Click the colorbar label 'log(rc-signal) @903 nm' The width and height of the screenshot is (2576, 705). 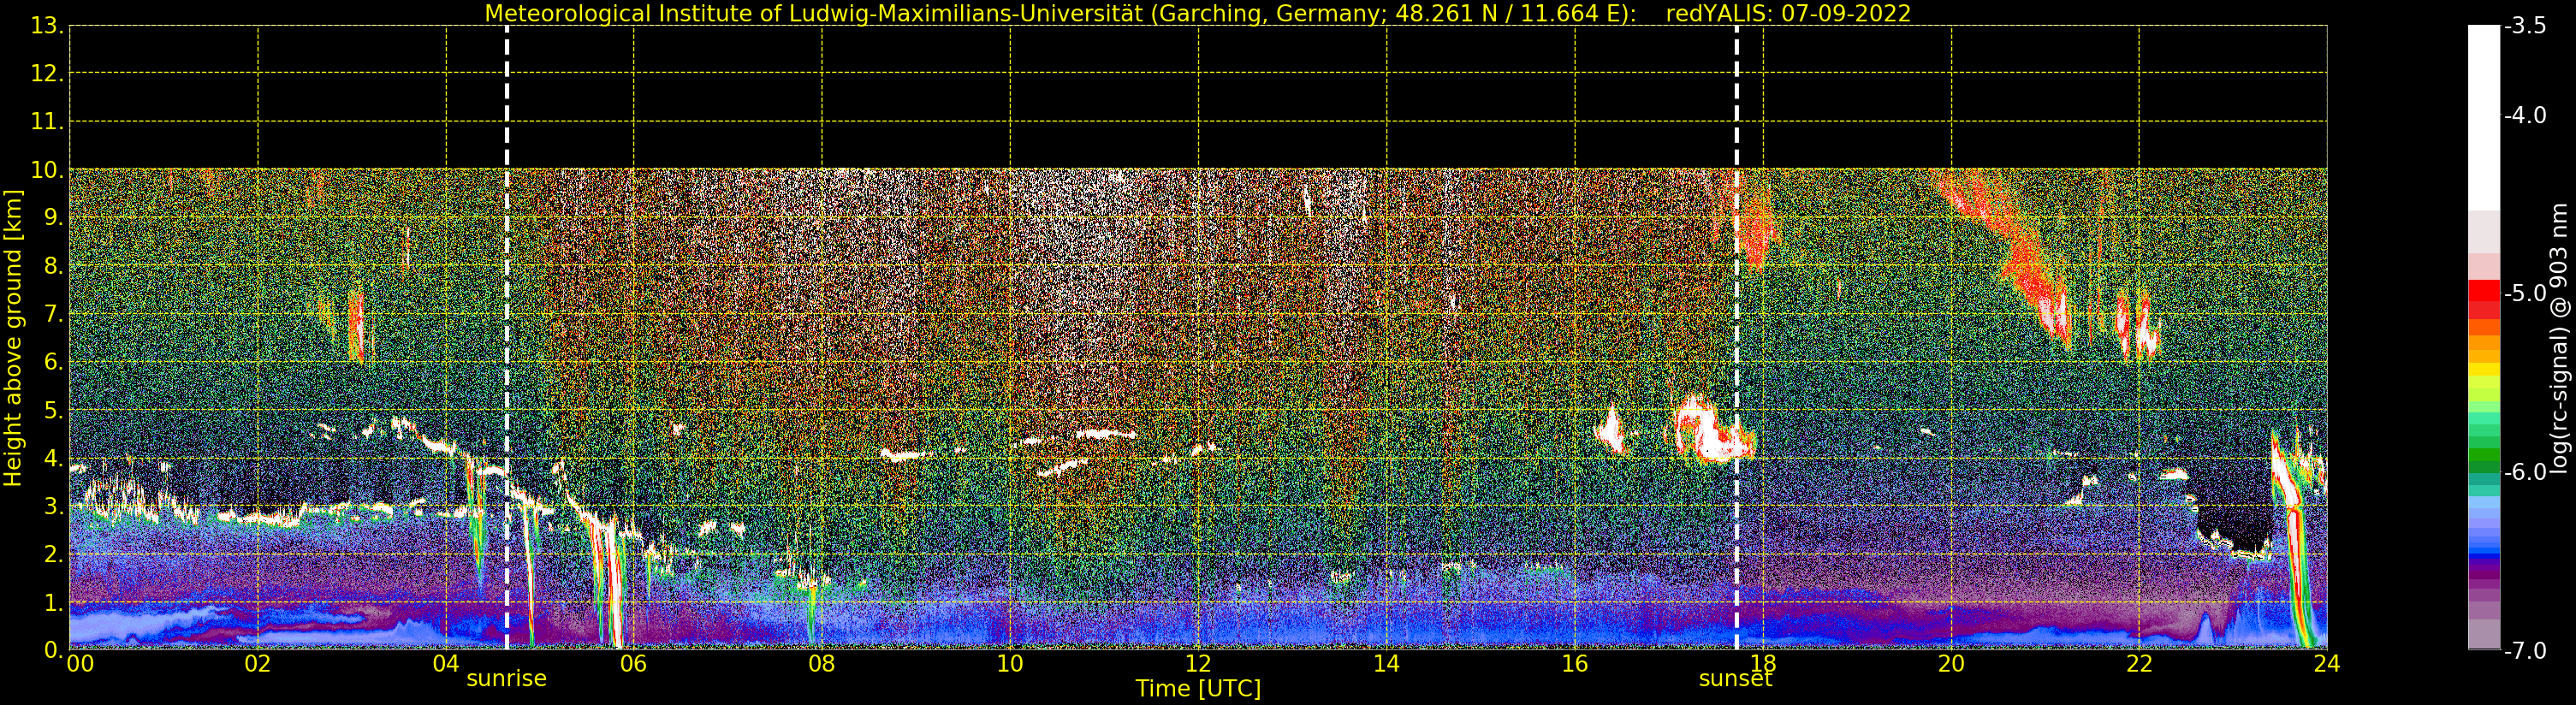2559,338
